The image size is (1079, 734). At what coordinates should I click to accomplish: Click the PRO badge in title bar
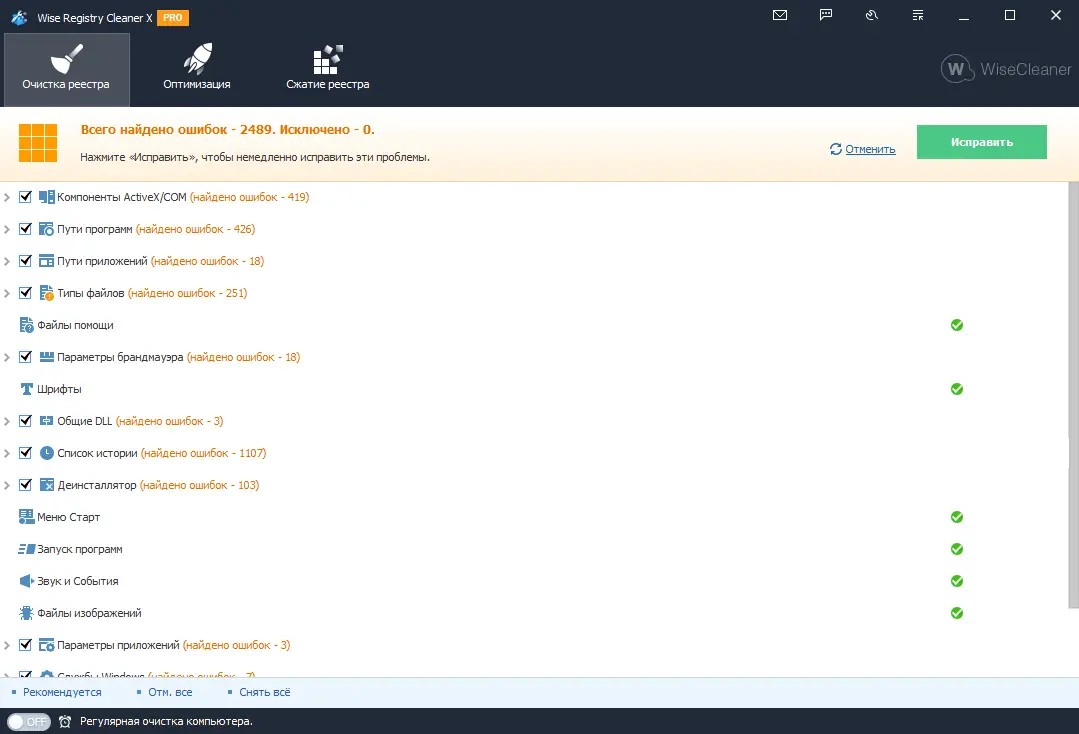(x=173, y=18)
